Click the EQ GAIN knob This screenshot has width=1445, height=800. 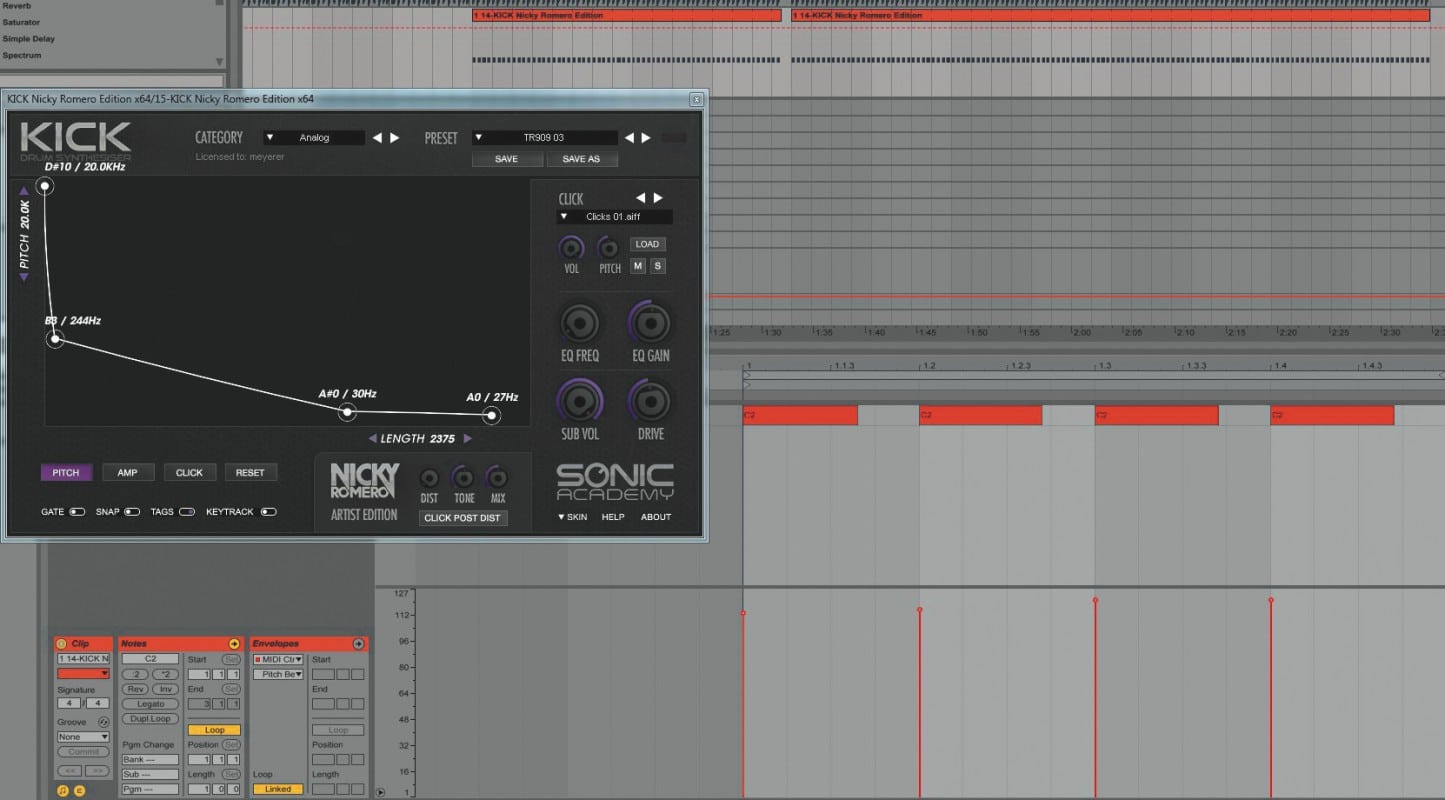pos(650,324)
